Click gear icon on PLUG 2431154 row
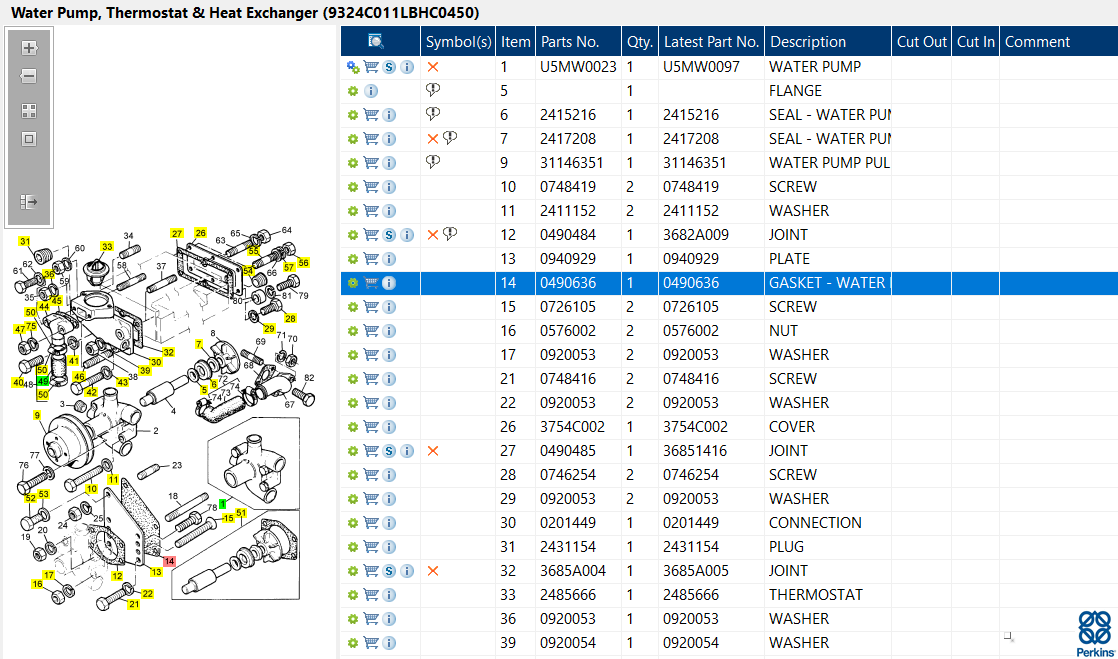The height and width of the screenshot is (659, 1118). point(352,547)
